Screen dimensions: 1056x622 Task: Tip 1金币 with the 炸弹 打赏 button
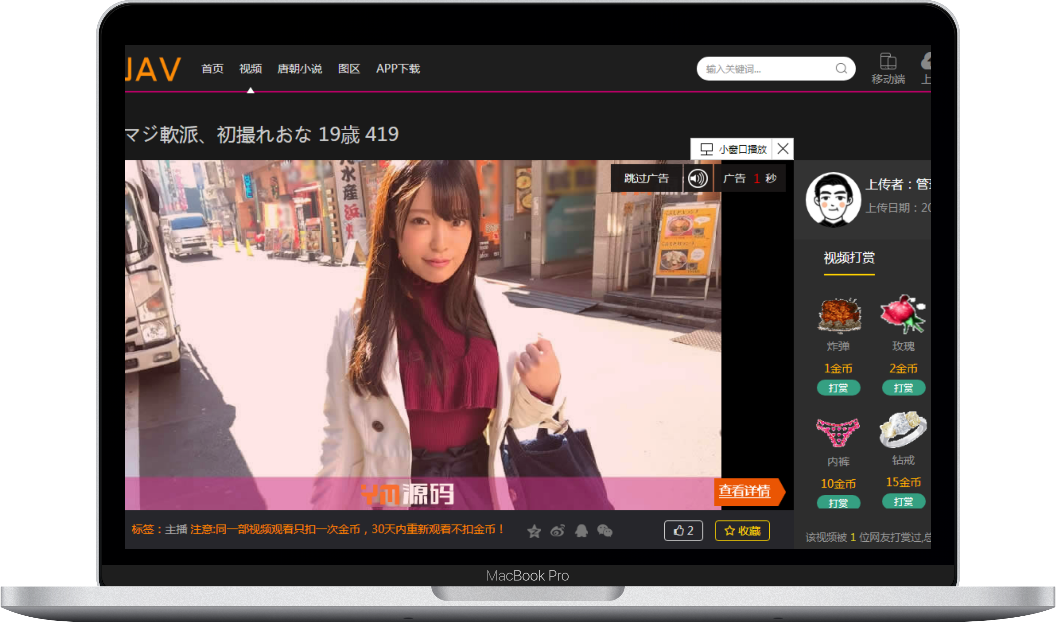coord(838,388)
